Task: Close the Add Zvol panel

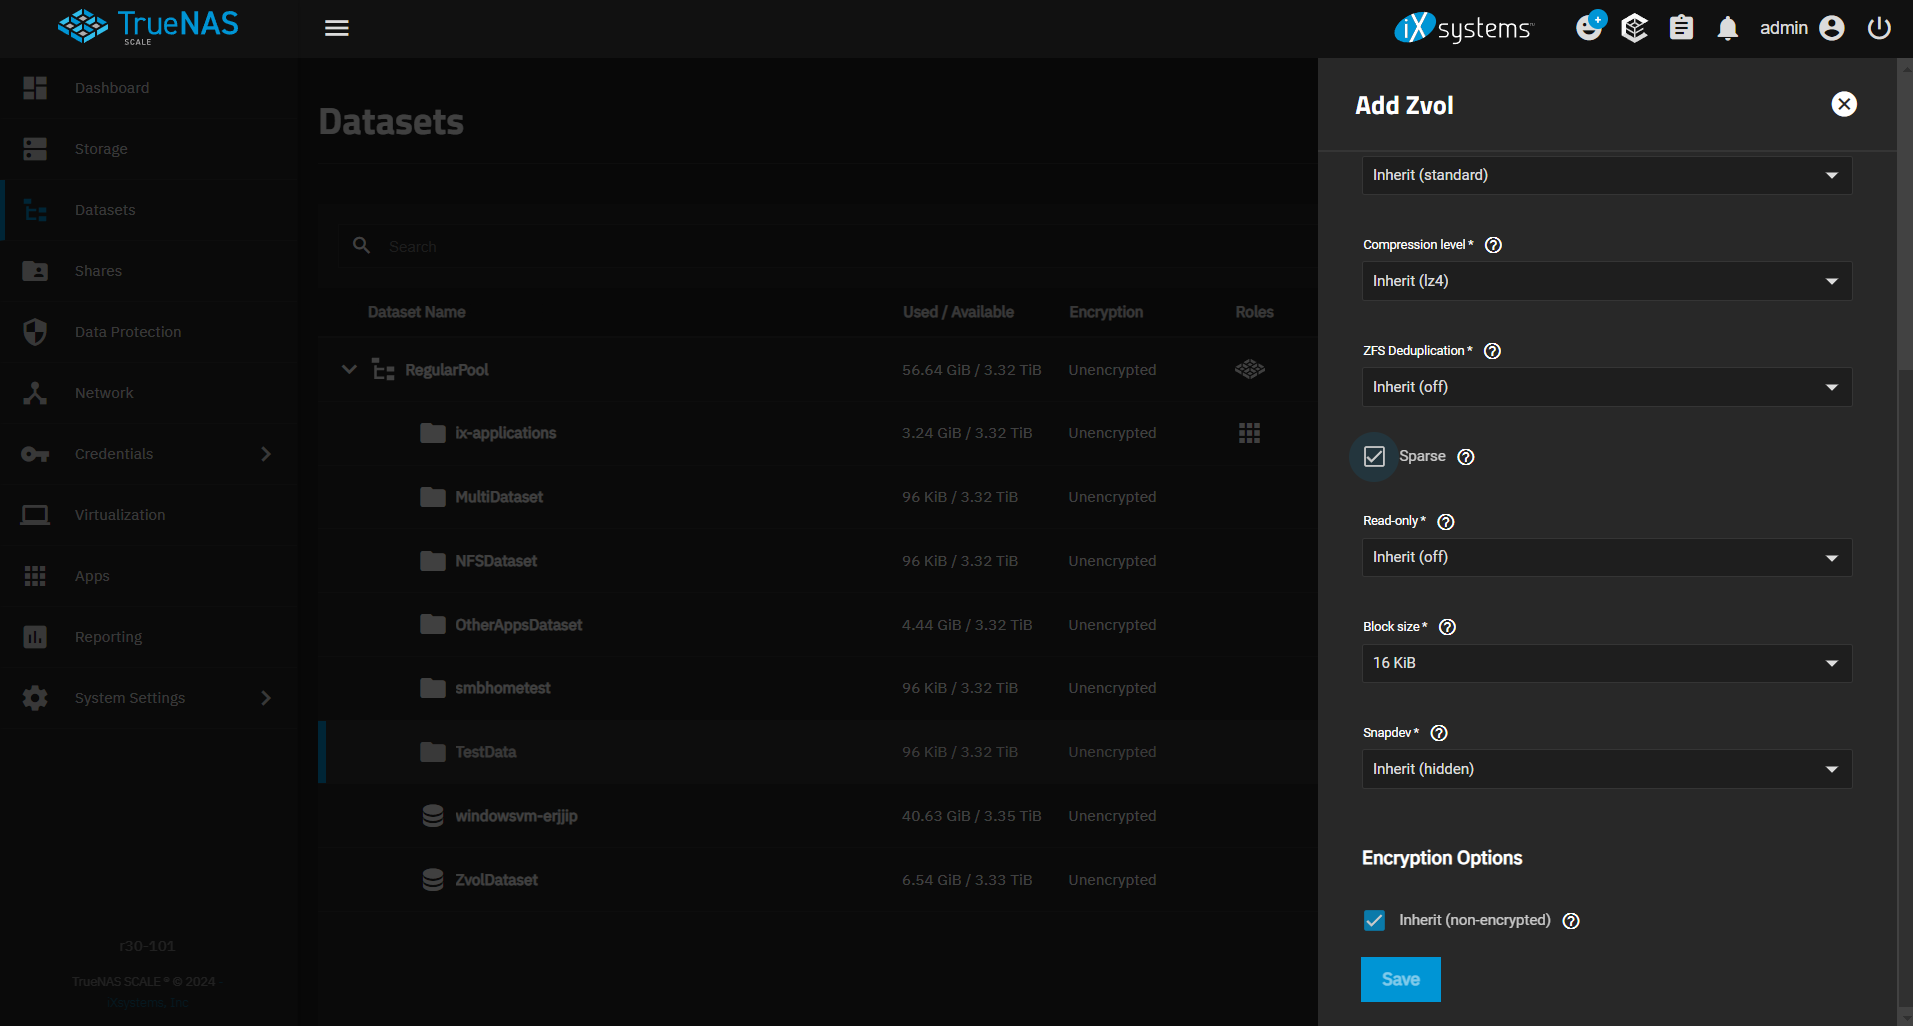Action: pyautogui.click(x=1844, y=104)
